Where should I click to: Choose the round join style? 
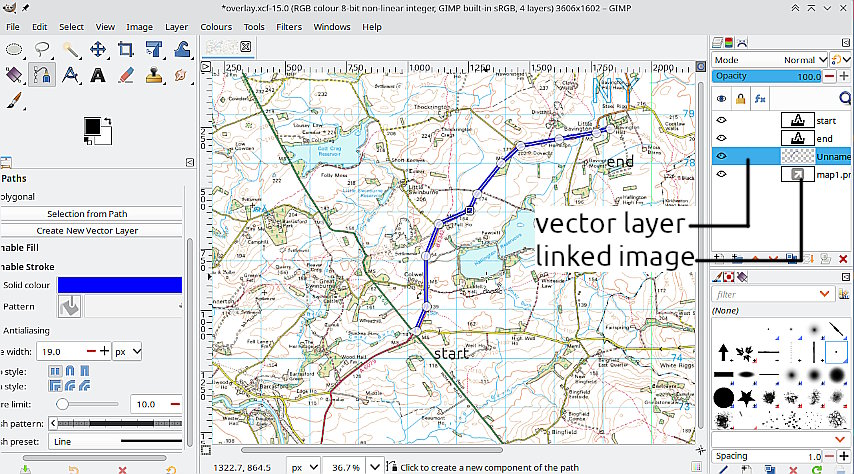coord(70,386)
